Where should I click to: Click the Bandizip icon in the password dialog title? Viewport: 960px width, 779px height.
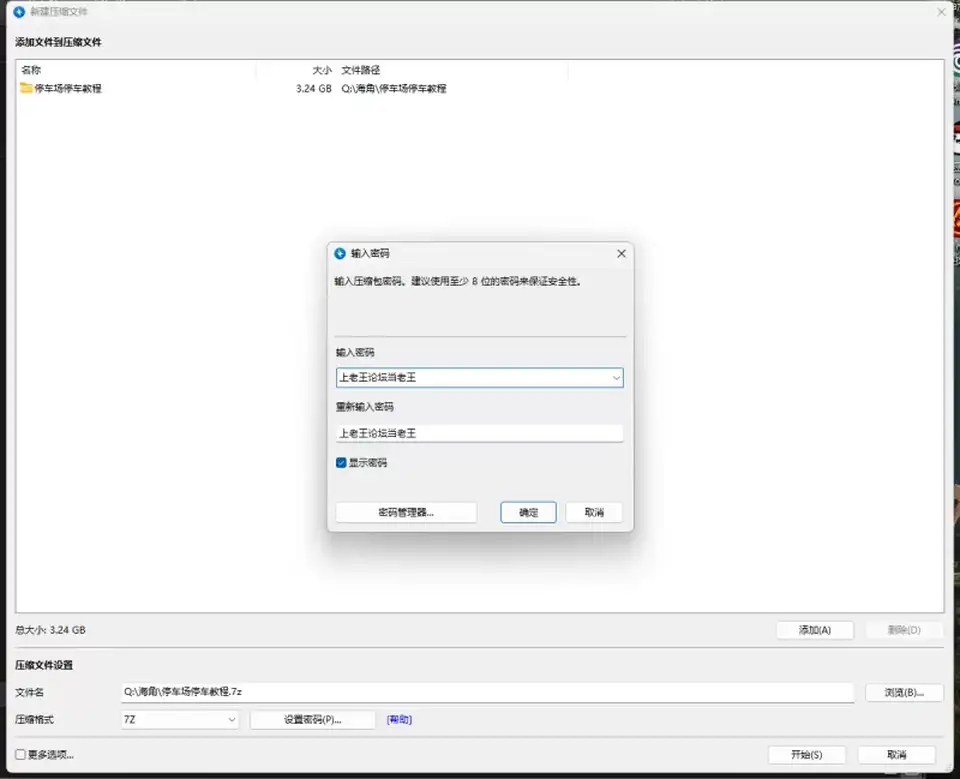(x=340, y=254)
